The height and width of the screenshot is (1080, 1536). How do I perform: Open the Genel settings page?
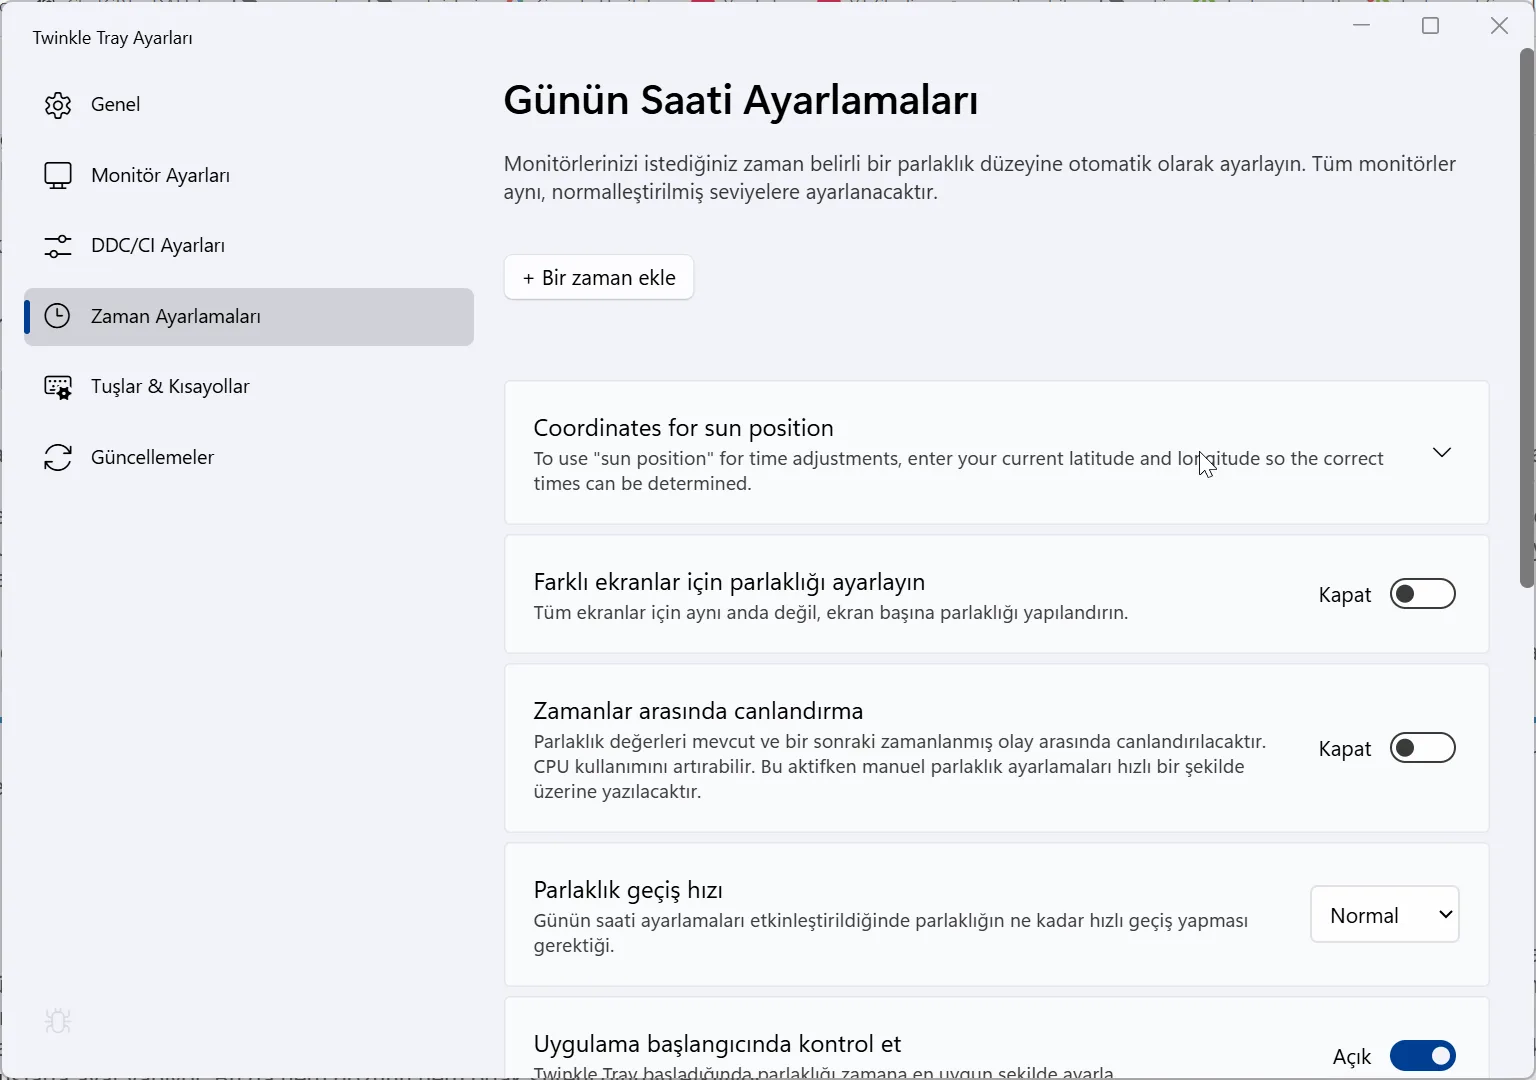point(115,105)
